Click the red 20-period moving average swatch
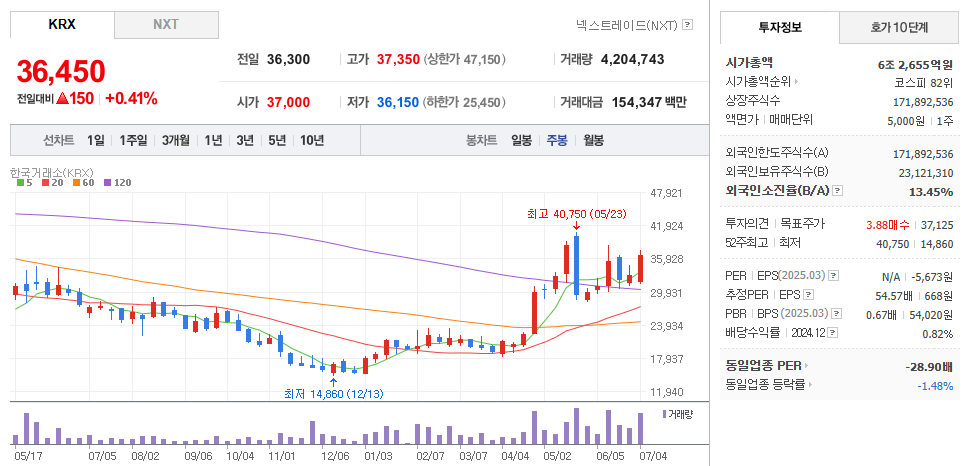The height and width of the screenshot is (466, 963). (45, 182)
